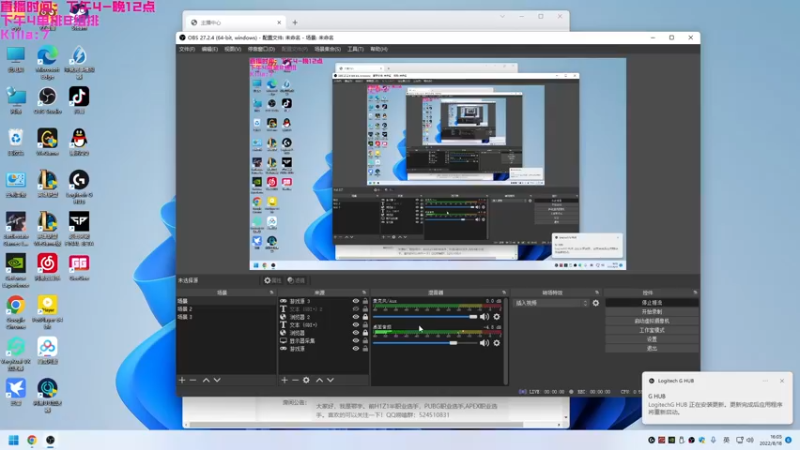
Task: Open 视图(V) menu in OBS
Action: (233, 49)
